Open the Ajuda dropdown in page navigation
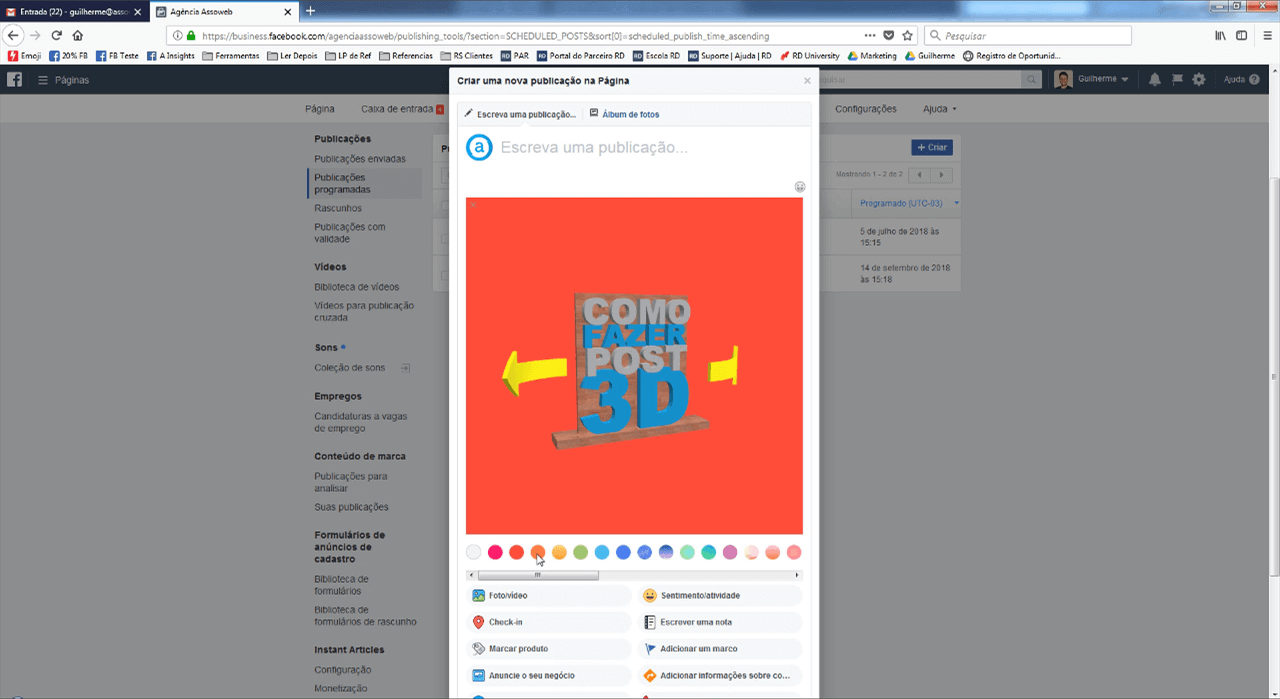This screenshot has height=699, width=1280. coord(939,109)
